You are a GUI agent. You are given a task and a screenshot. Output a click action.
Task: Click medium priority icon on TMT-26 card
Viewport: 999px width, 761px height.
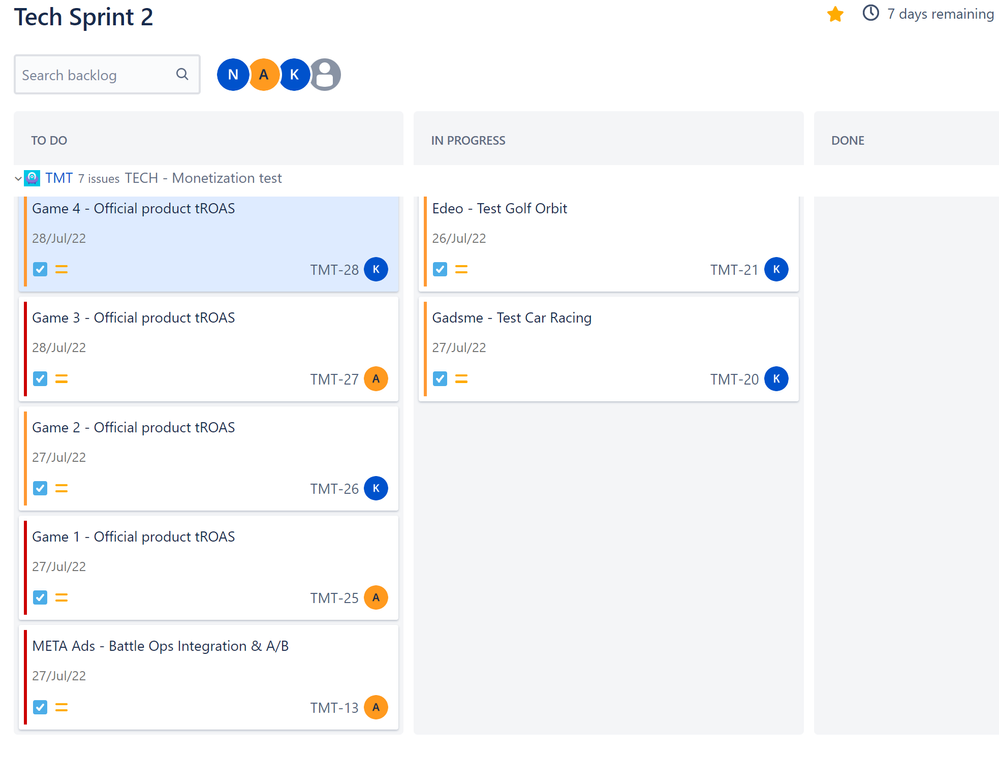coord(61,489)
